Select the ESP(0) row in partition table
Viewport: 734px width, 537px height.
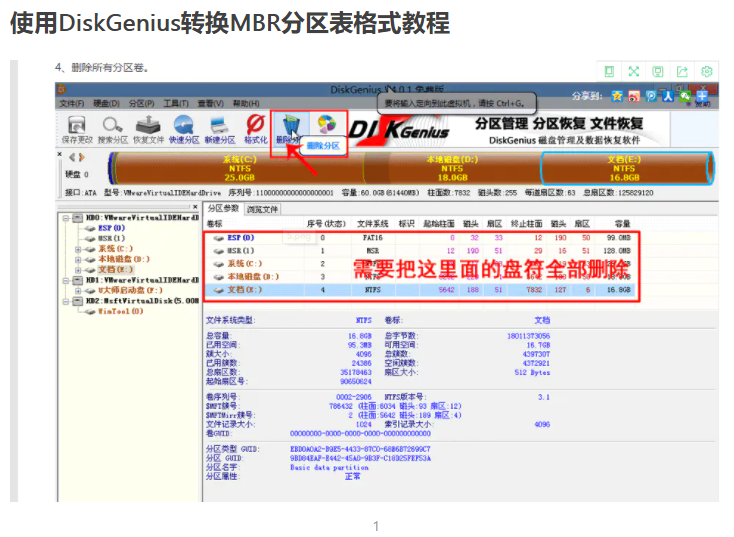tap(421, 238)
